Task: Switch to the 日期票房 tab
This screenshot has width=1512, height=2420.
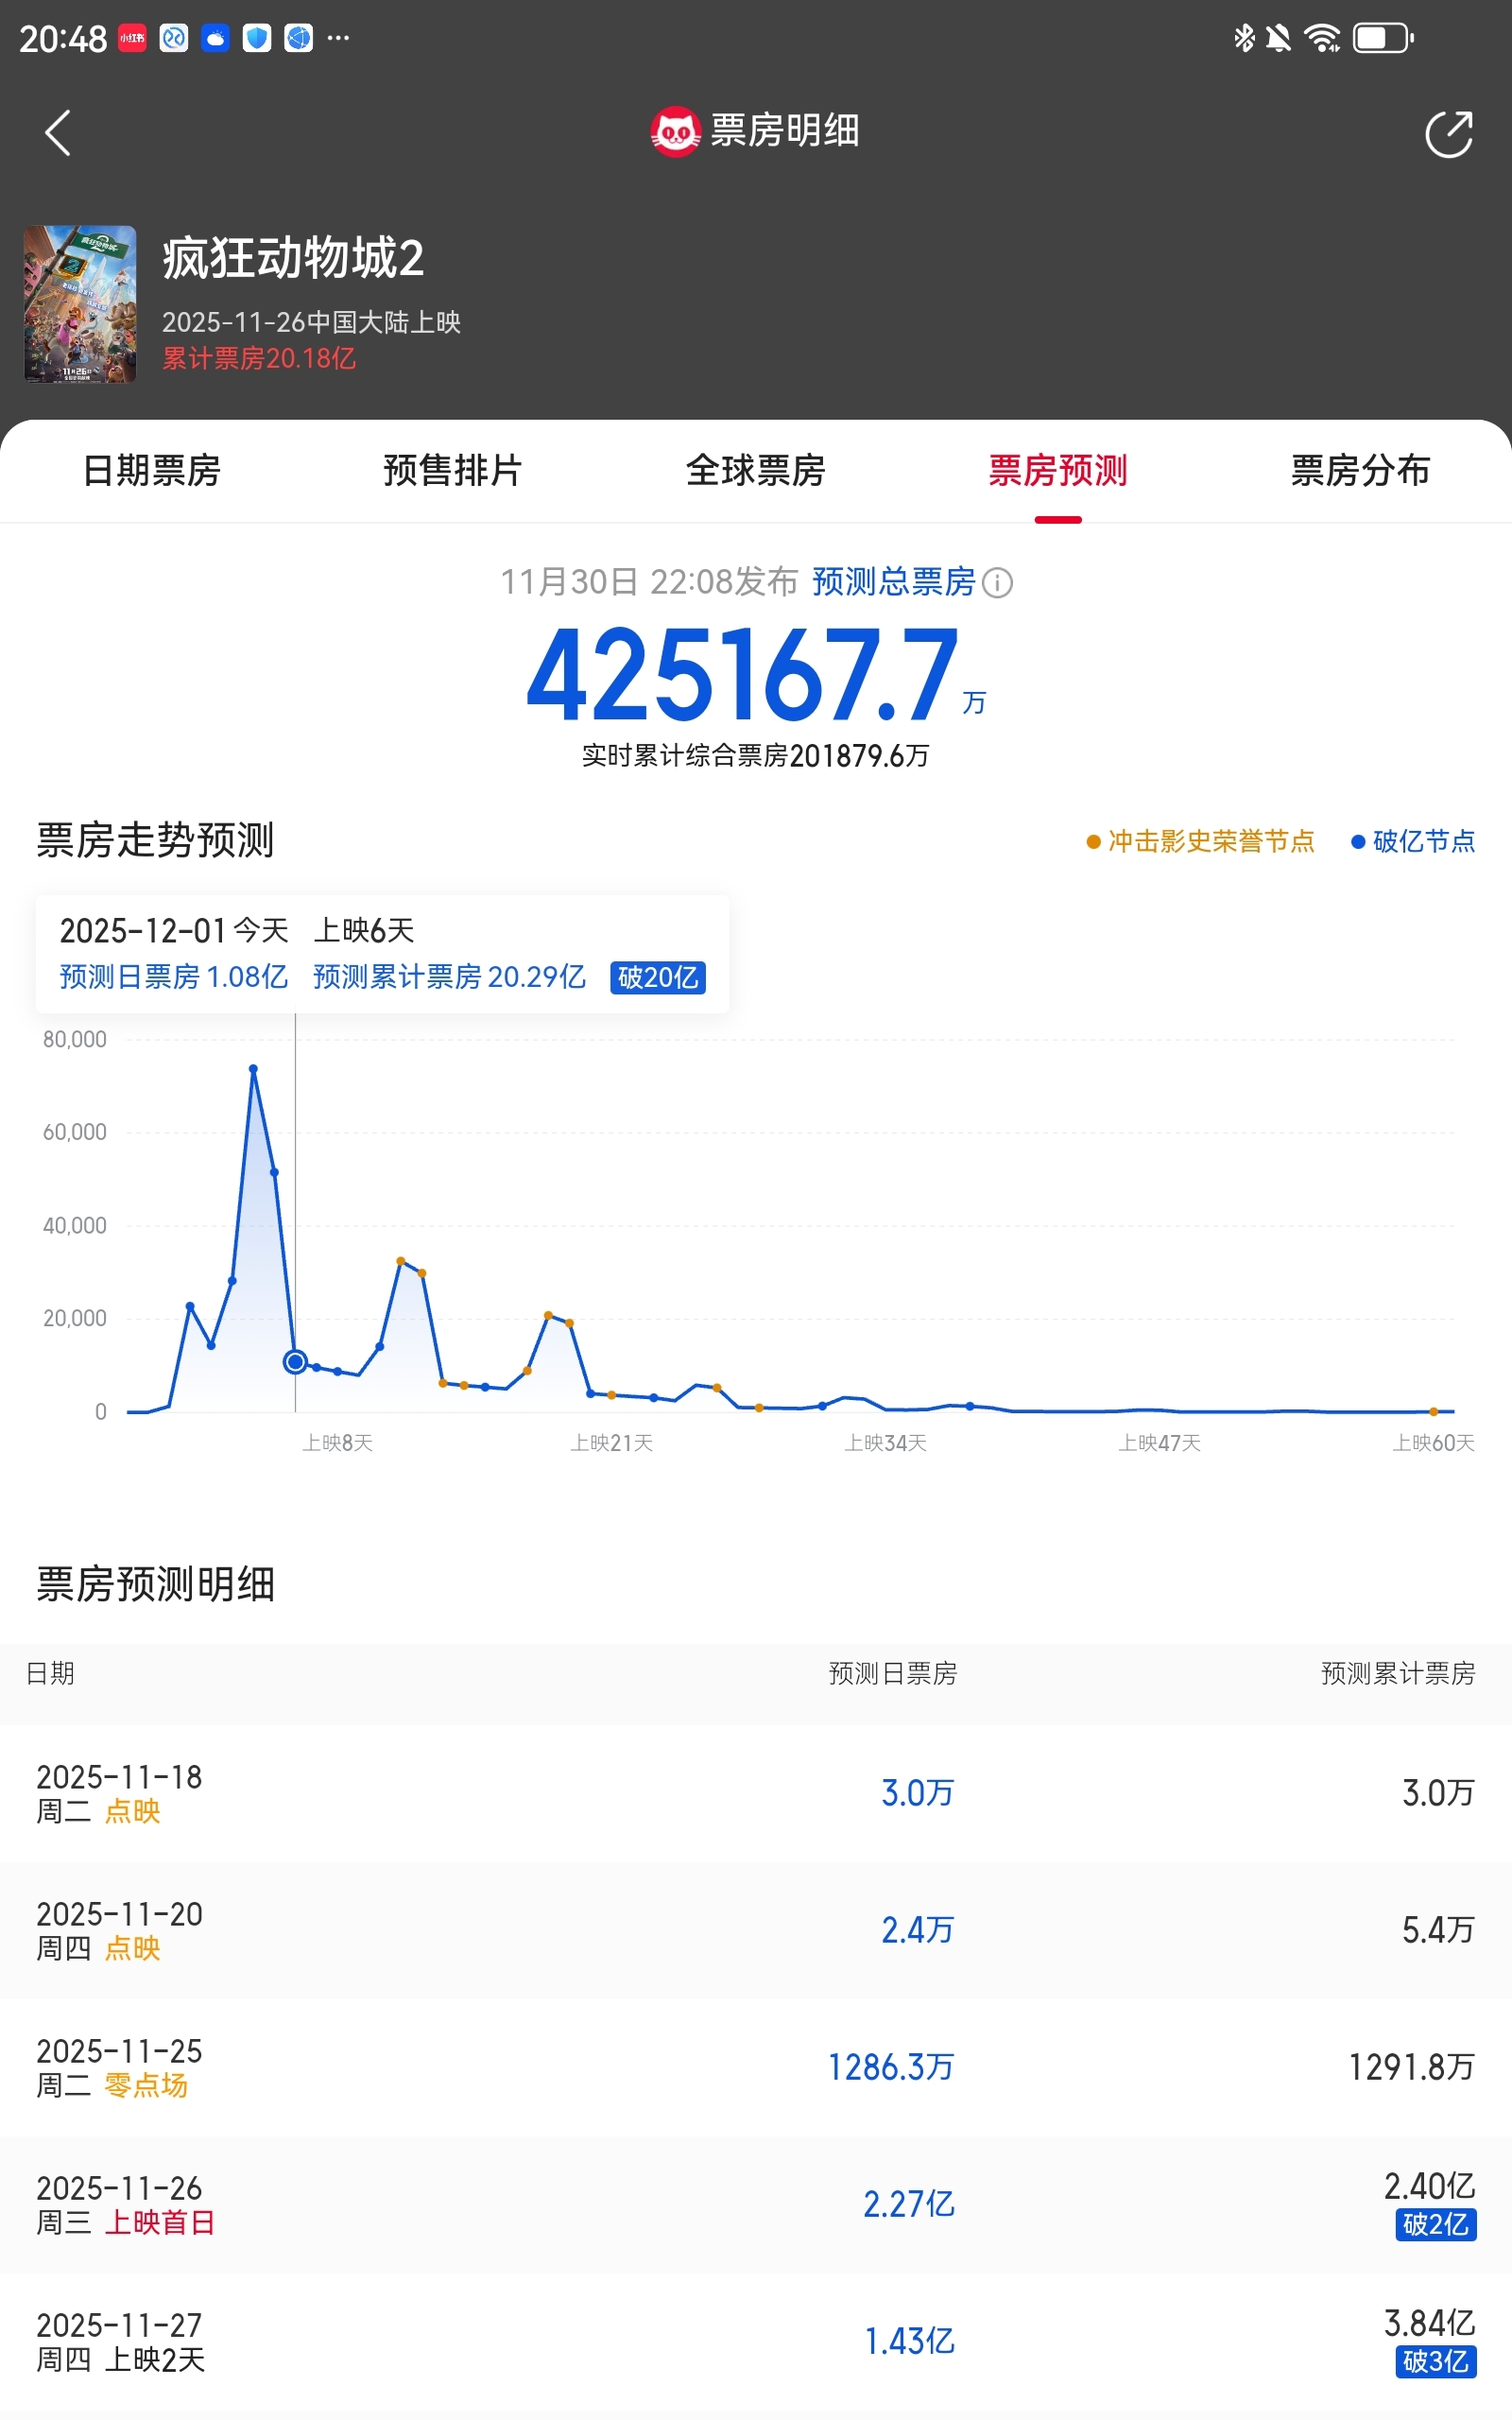Action: pyautogui.click(x=151, y=470)
